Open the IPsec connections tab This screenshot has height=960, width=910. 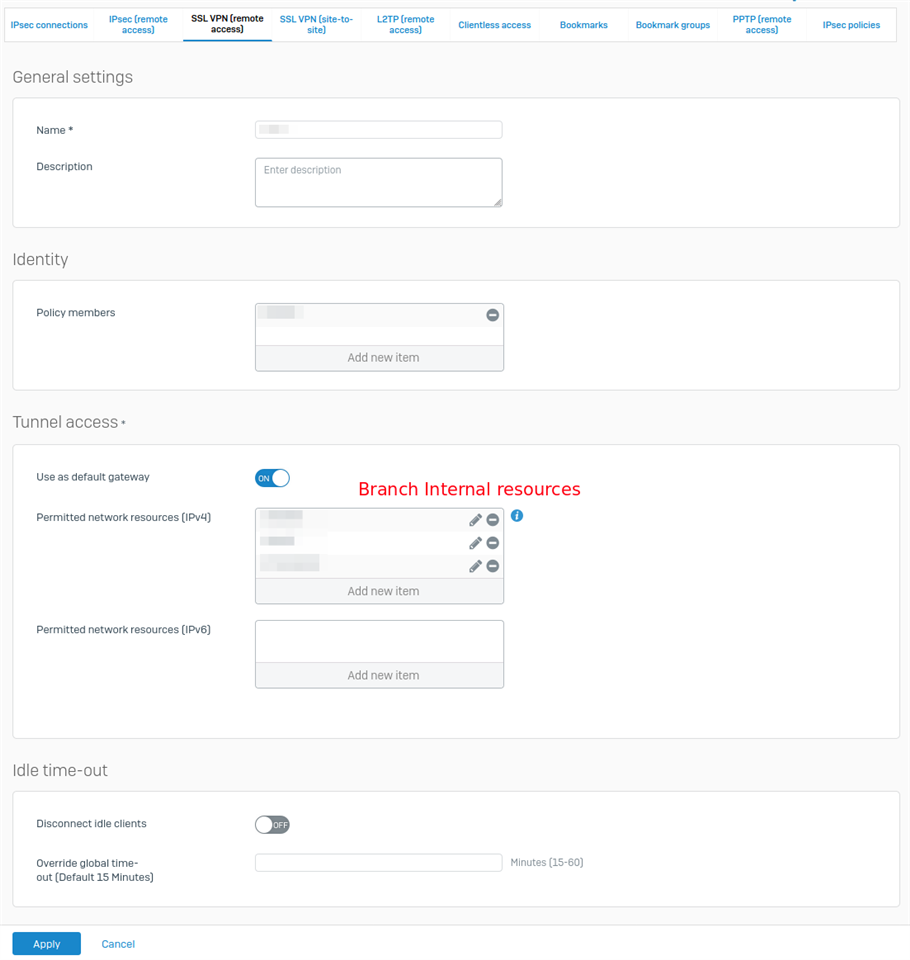[x=49, y=25]
